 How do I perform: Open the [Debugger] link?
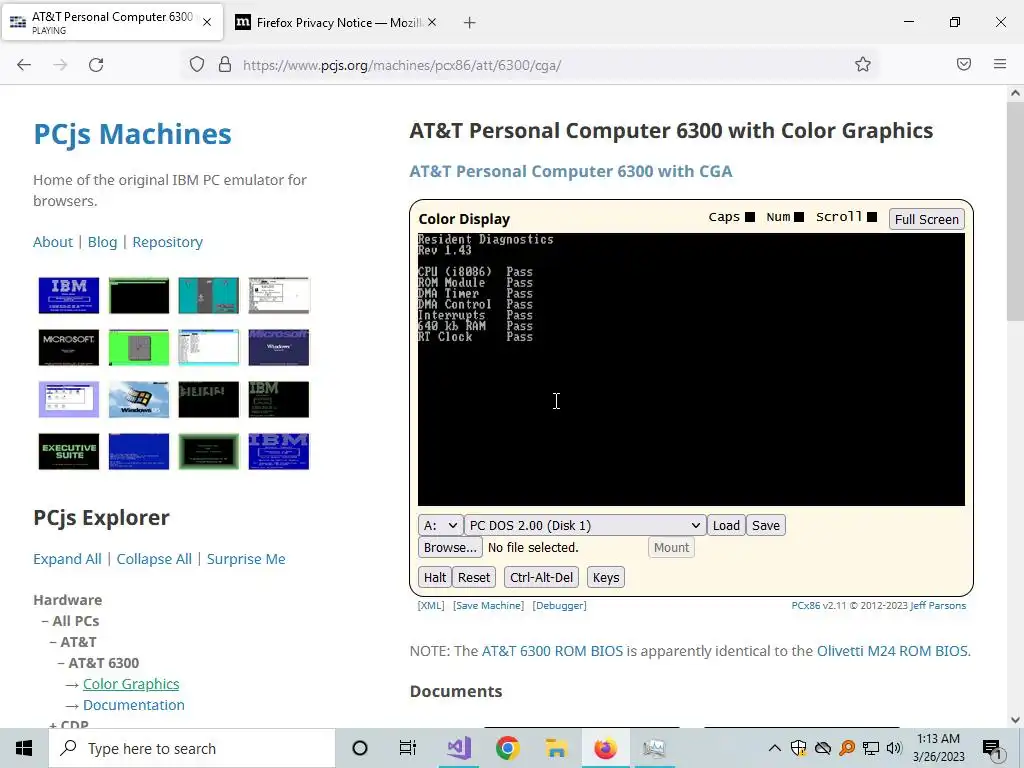tap(560, 605)
